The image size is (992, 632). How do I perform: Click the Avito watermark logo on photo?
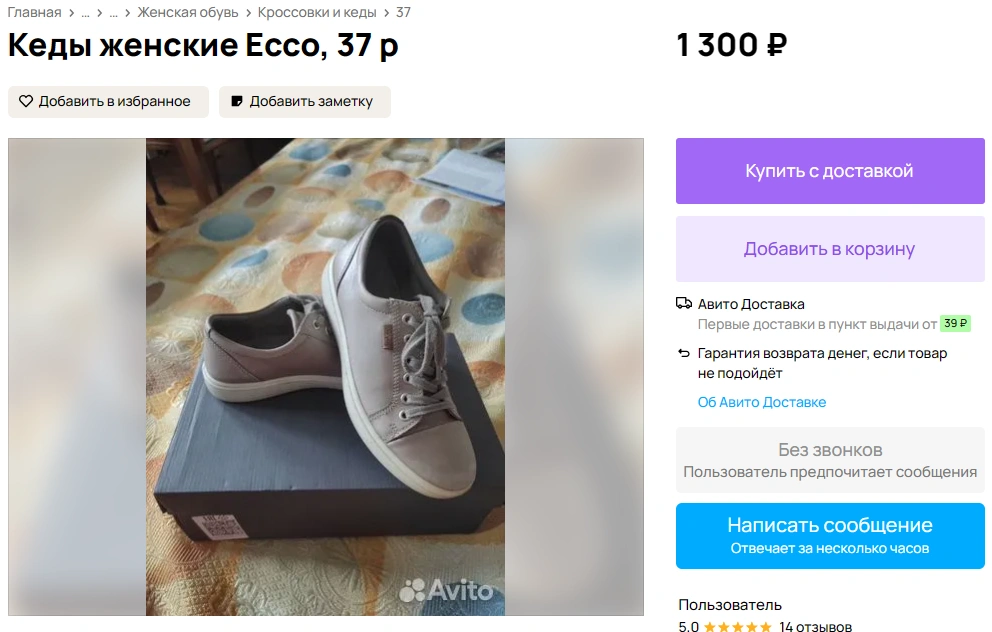[x=446, y=590]
